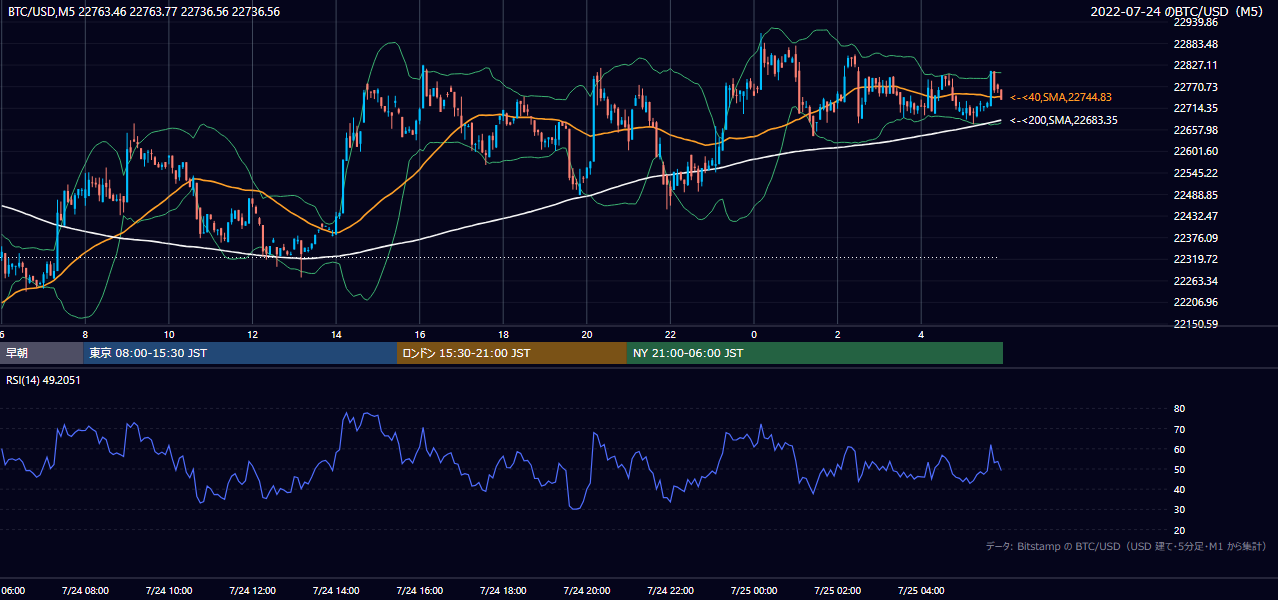The height and width of the screenshot is (600, 1278).
Task: Click hour tick 22 under price chart
Action: [x=670, y=334]
